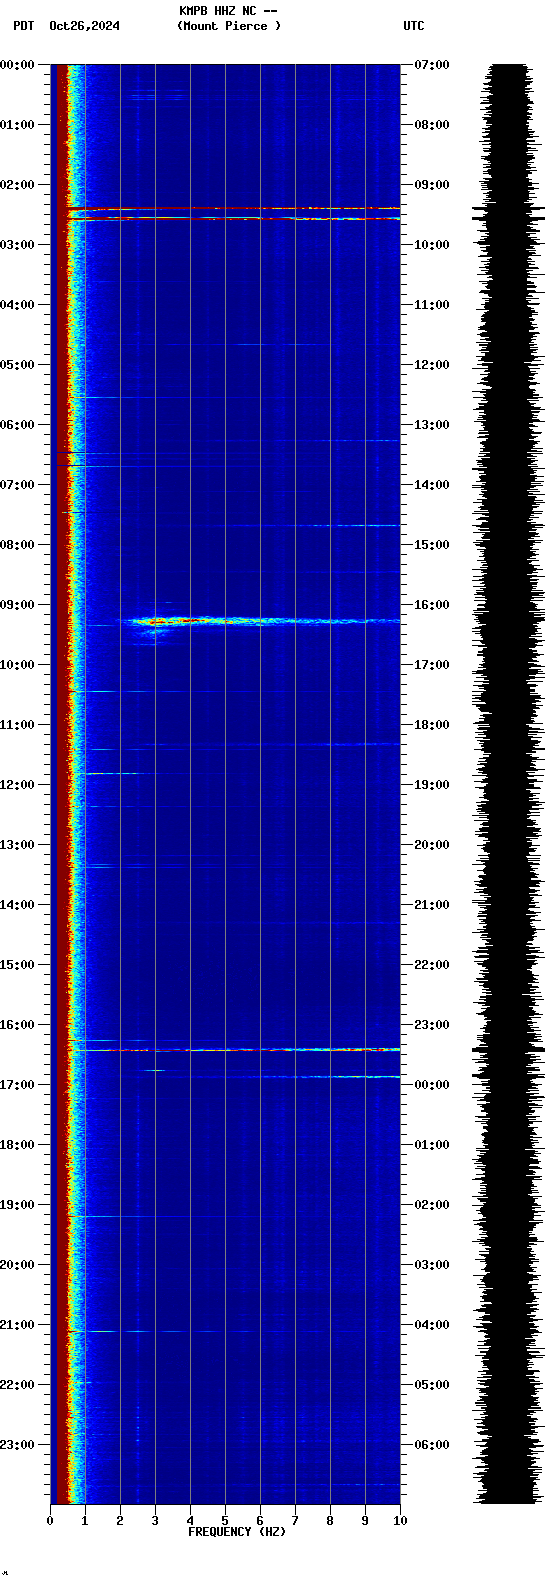552x1584 pixels.
Task: Click the UTC time label '19:00'
Action: [432, 785]
